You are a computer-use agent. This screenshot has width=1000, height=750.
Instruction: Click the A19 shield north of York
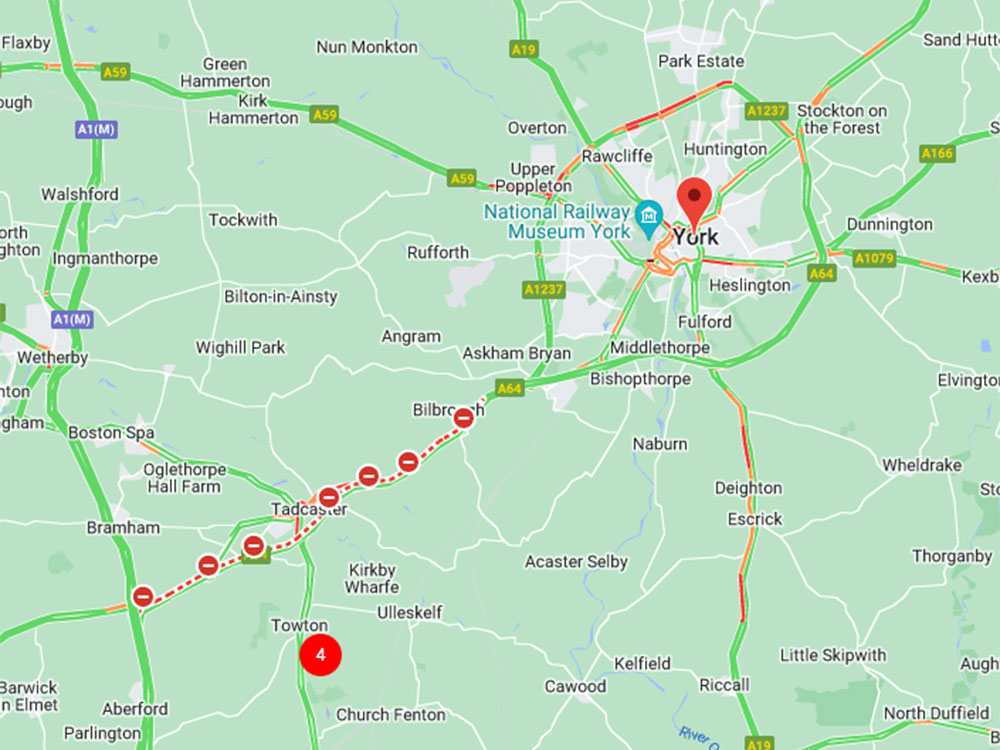[x=524, y=49]
